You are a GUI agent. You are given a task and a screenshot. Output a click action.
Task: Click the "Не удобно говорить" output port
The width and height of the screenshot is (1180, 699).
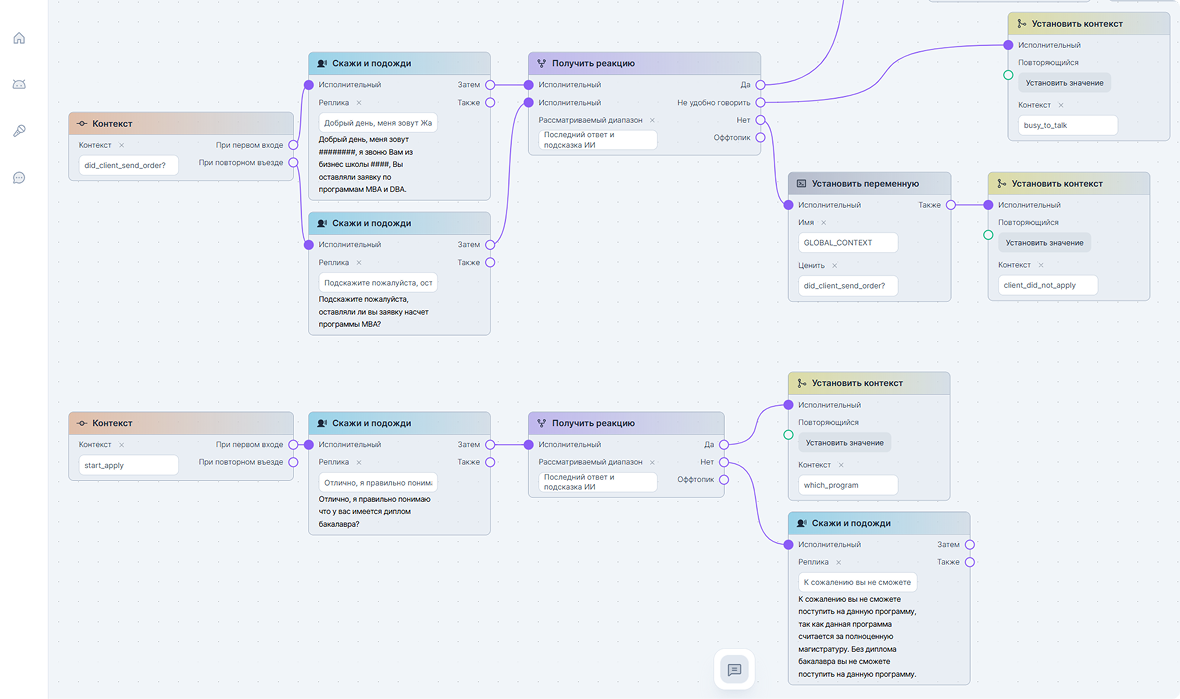click(x=760, y=102)
